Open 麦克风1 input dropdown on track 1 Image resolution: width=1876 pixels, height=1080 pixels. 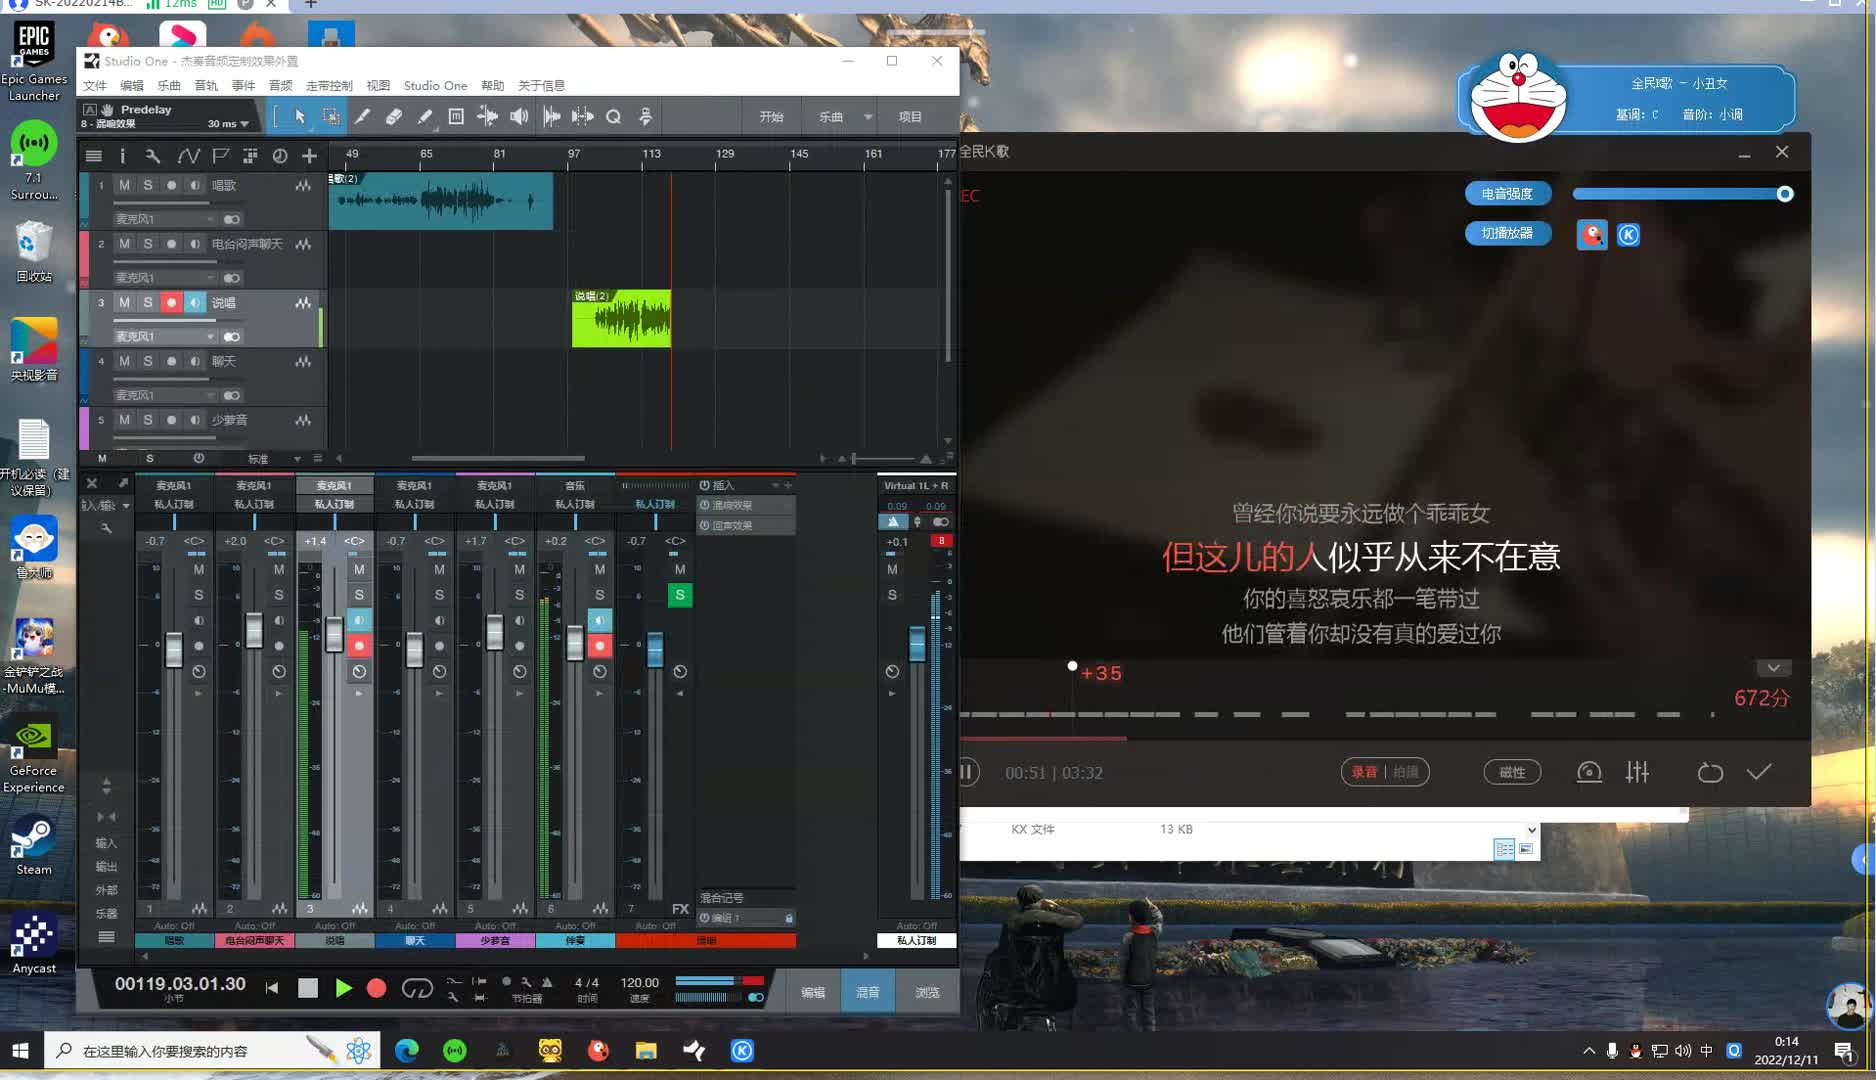click(x=210, y=219)
